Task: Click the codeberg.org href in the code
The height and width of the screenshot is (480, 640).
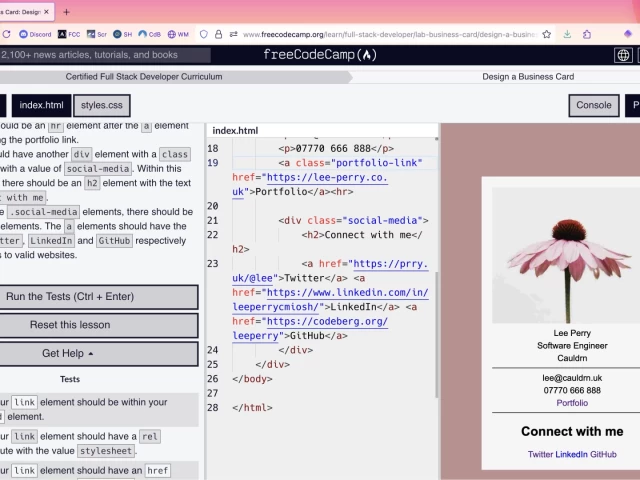Action: (327, 322)
